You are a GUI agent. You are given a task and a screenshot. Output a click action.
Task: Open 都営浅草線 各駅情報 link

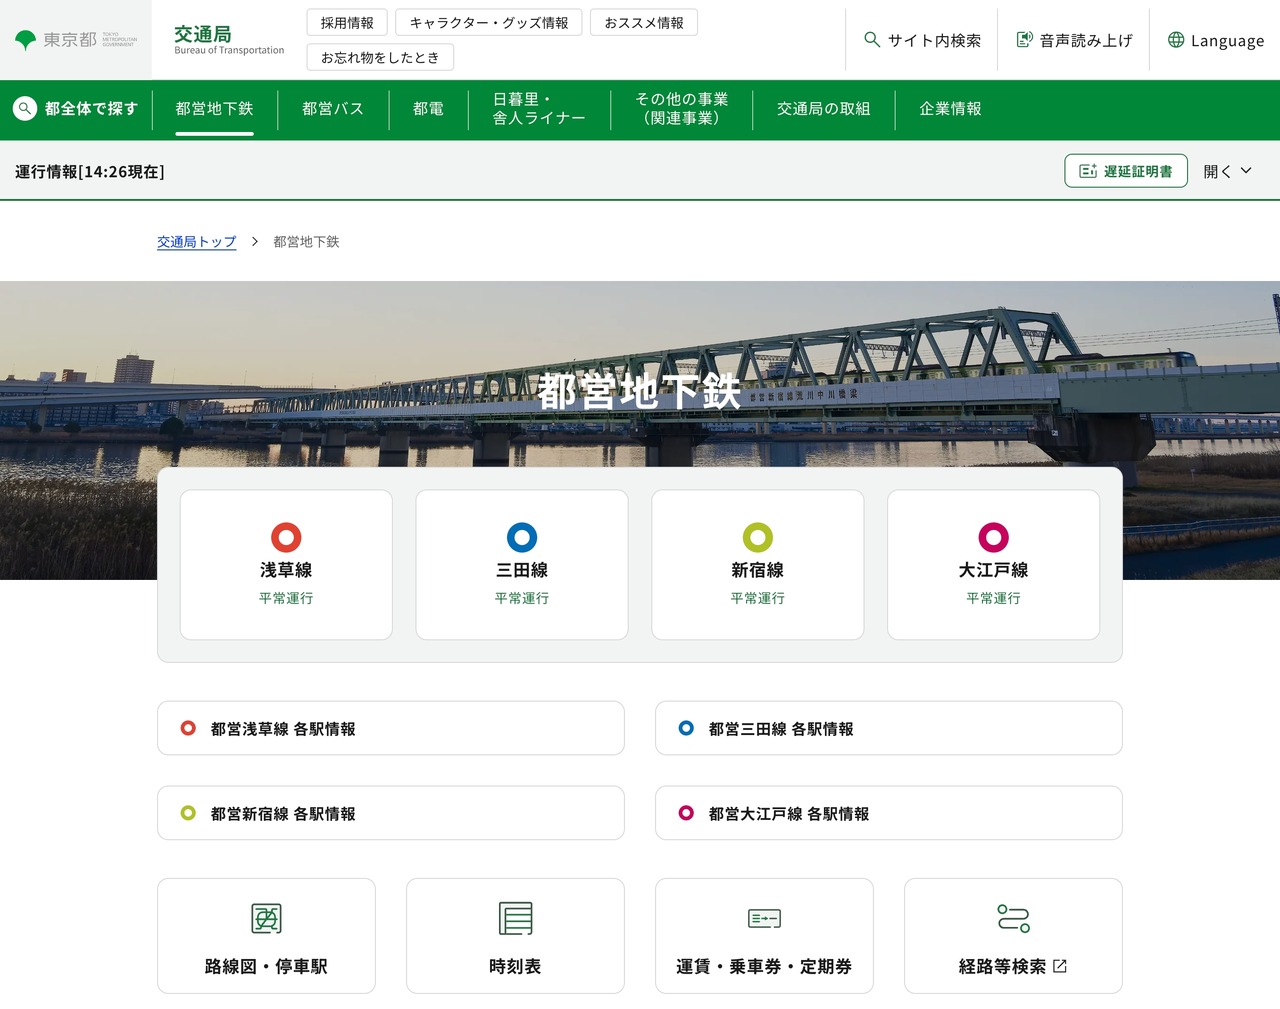point(391,728)
